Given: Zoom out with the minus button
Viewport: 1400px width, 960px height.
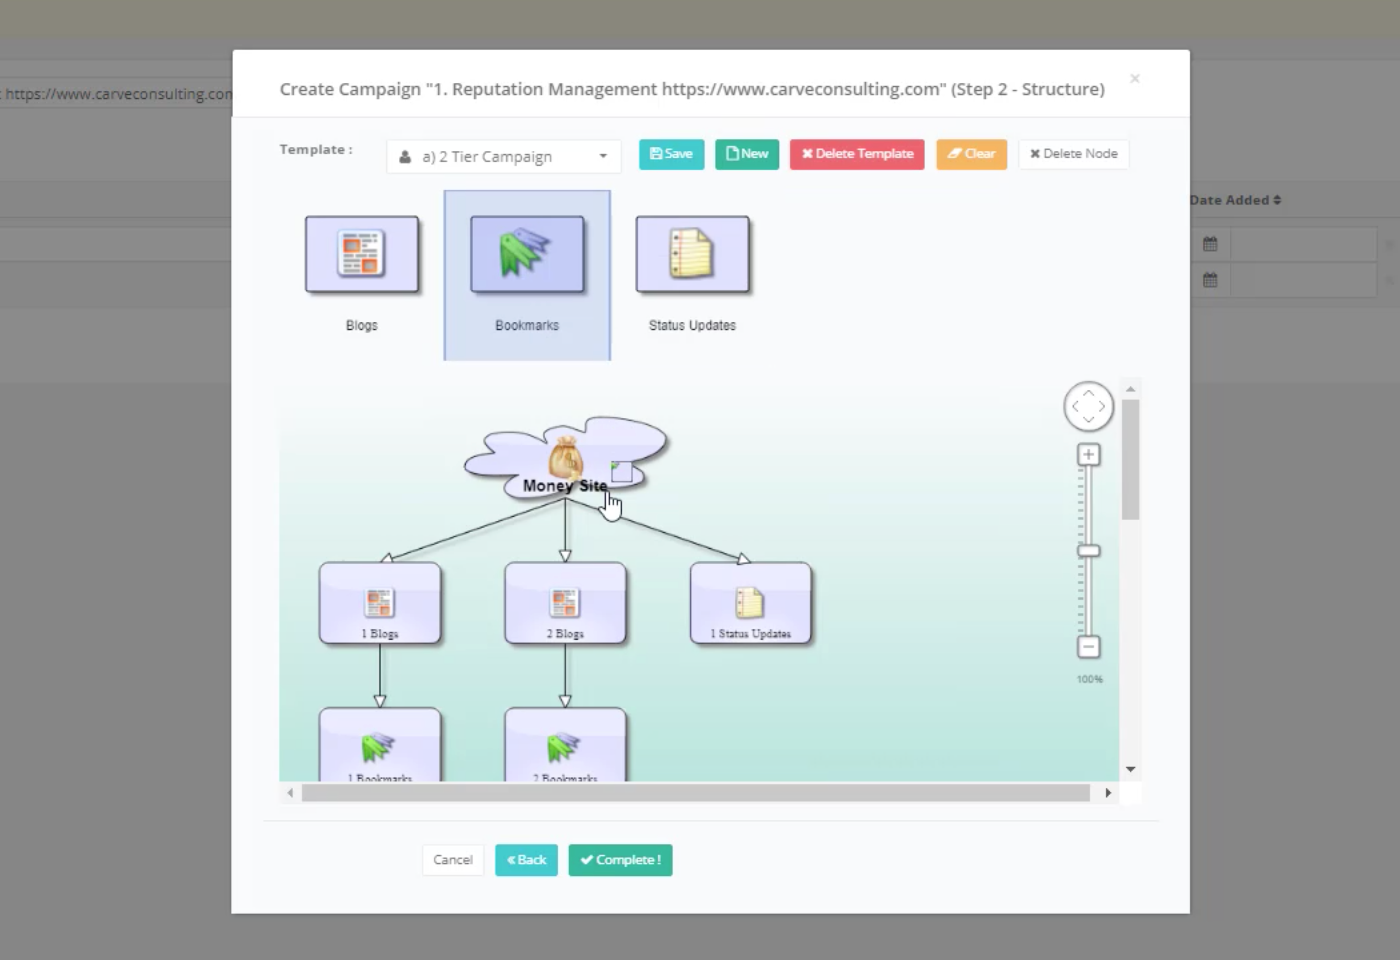Looking at the screenshot, I should (1089, 647).
